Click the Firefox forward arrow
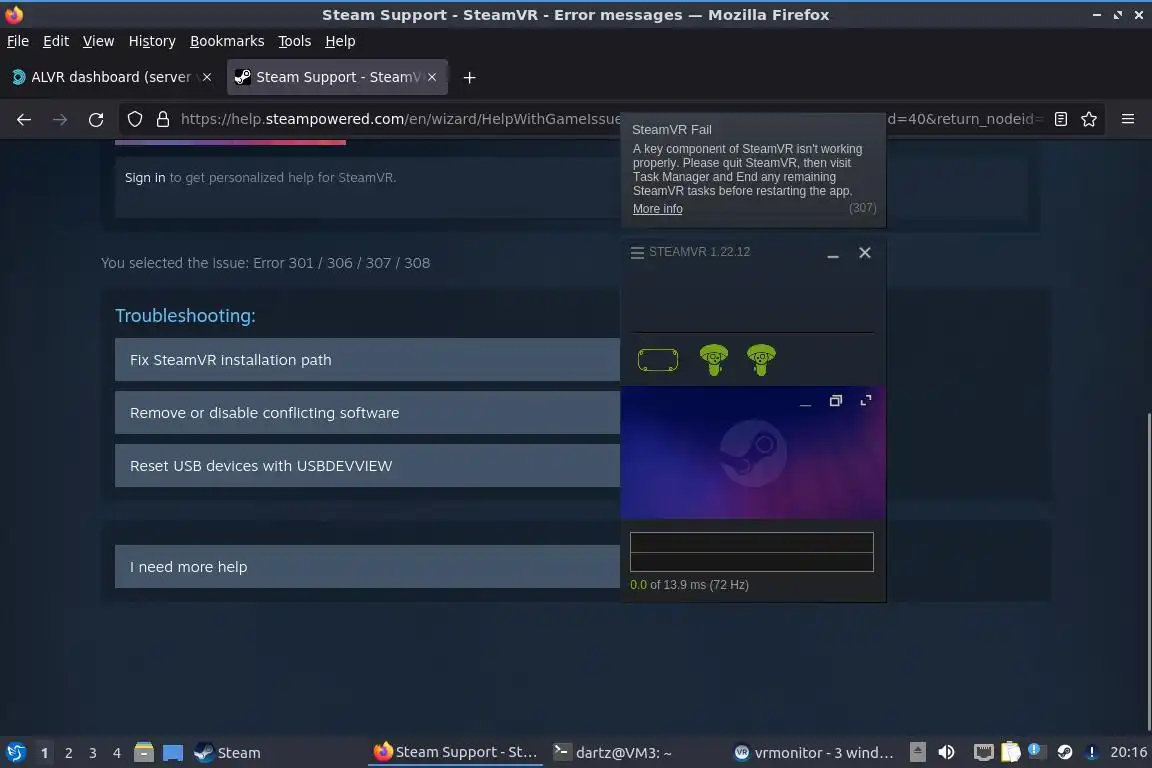 pos(60,119)
